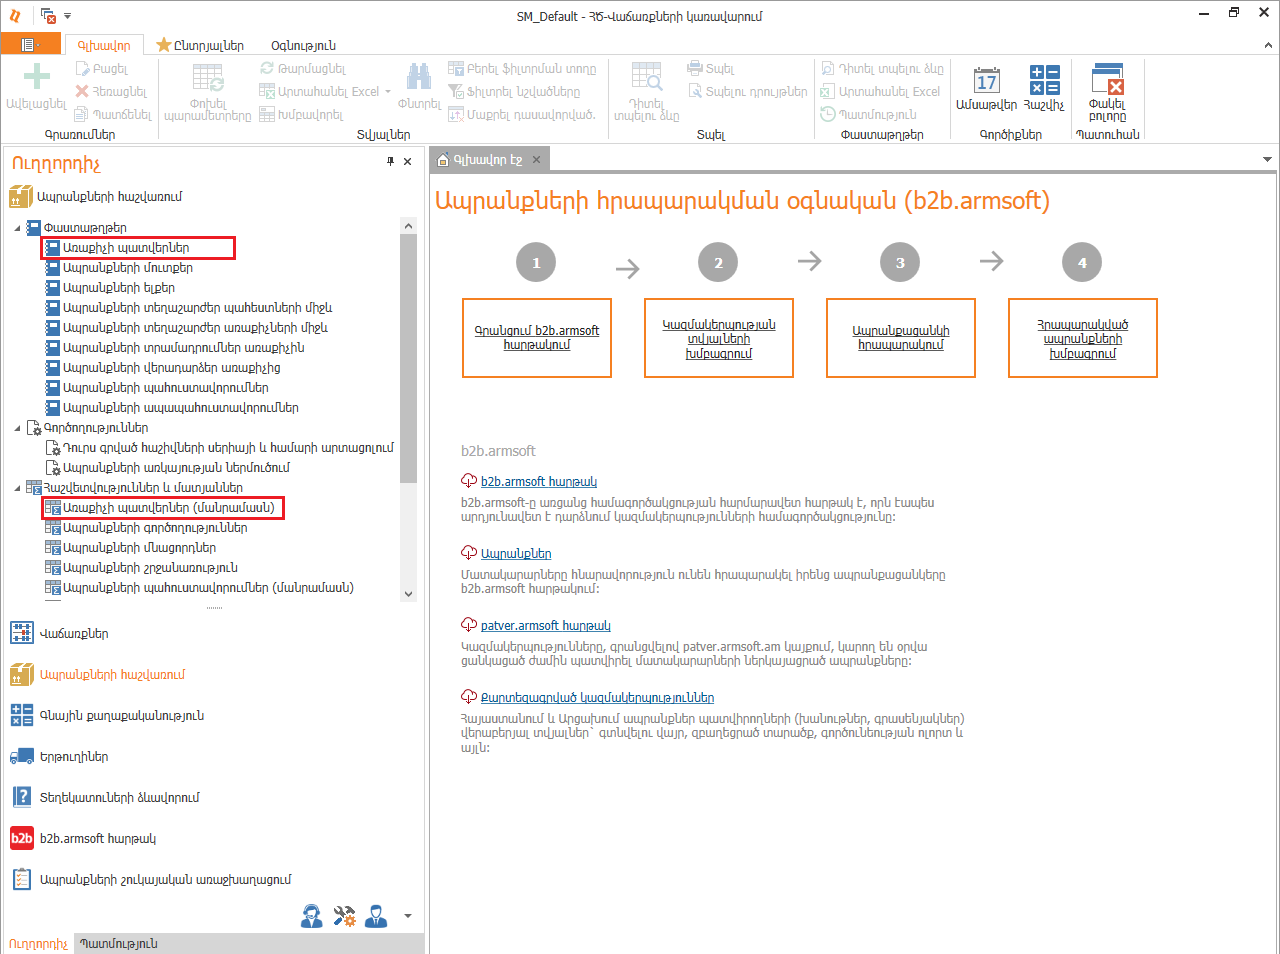
Task: Select the Ուղղորդիչ bottom tab
Action: click(x=38, y=943)
